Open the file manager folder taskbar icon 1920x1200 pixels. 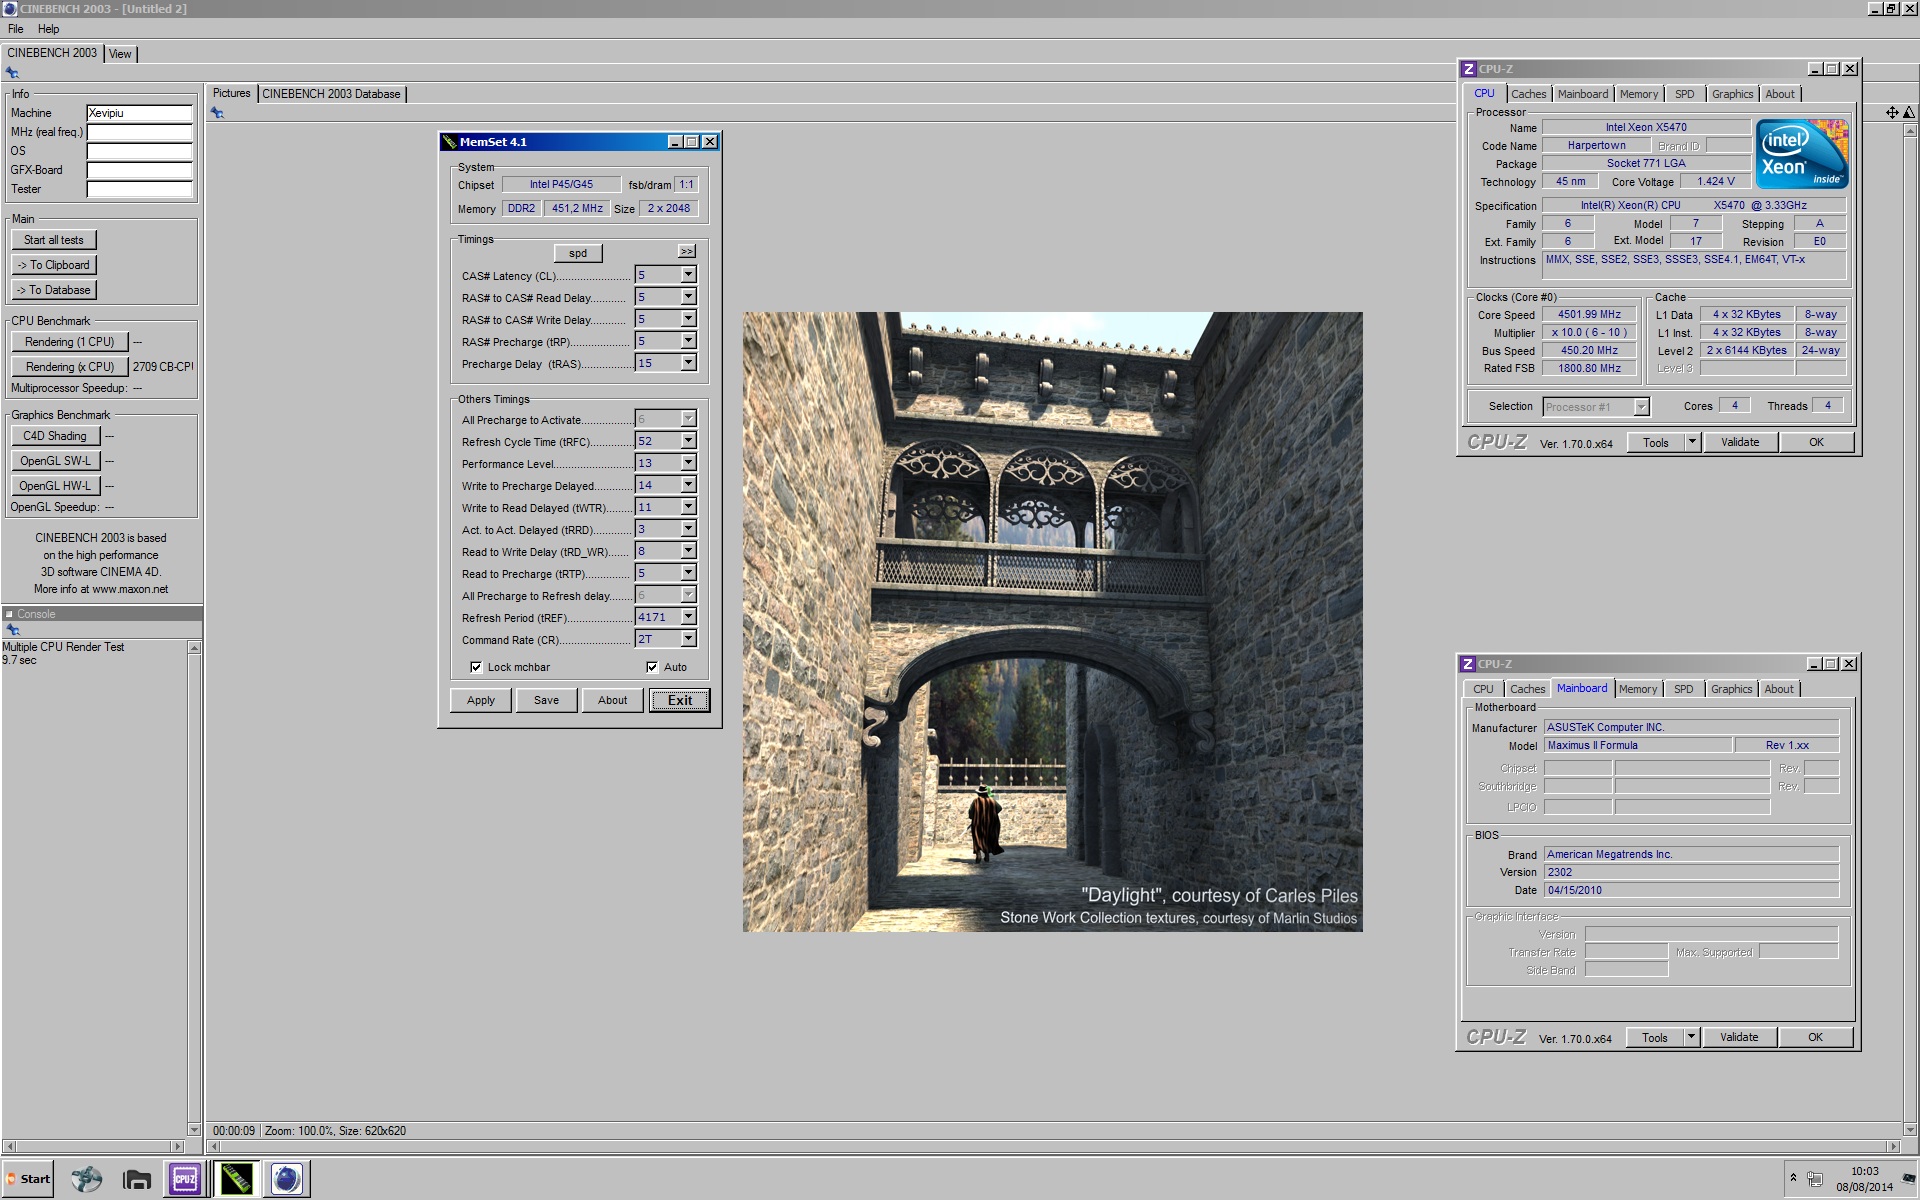tap(137, 1179)
